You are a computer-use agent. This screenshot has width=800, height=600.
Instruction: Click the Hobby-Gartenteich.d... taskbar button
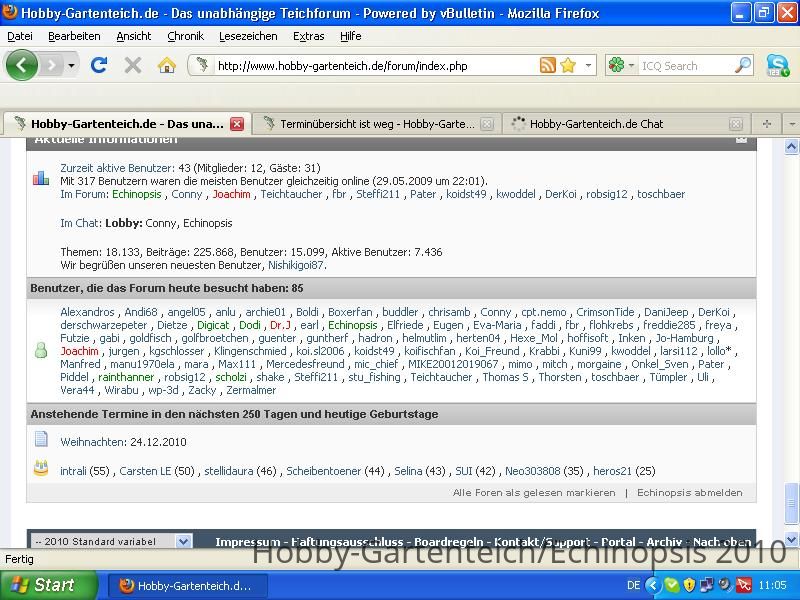coord(187,586)
